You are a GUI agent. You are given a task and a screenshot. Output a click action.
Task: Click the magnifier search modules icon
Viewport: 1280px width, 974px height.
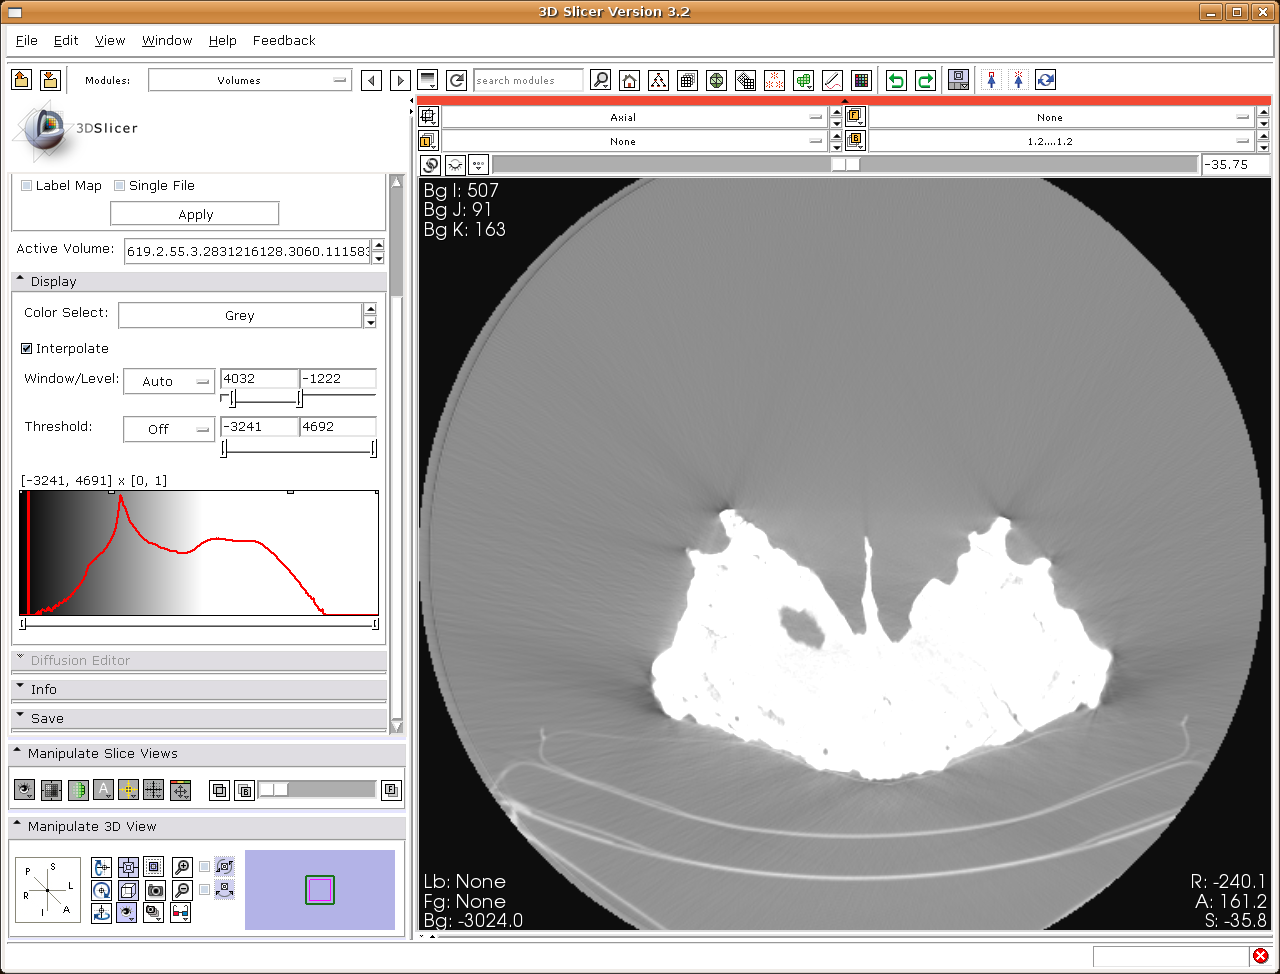pyautogui.click(x=600, y=80)
